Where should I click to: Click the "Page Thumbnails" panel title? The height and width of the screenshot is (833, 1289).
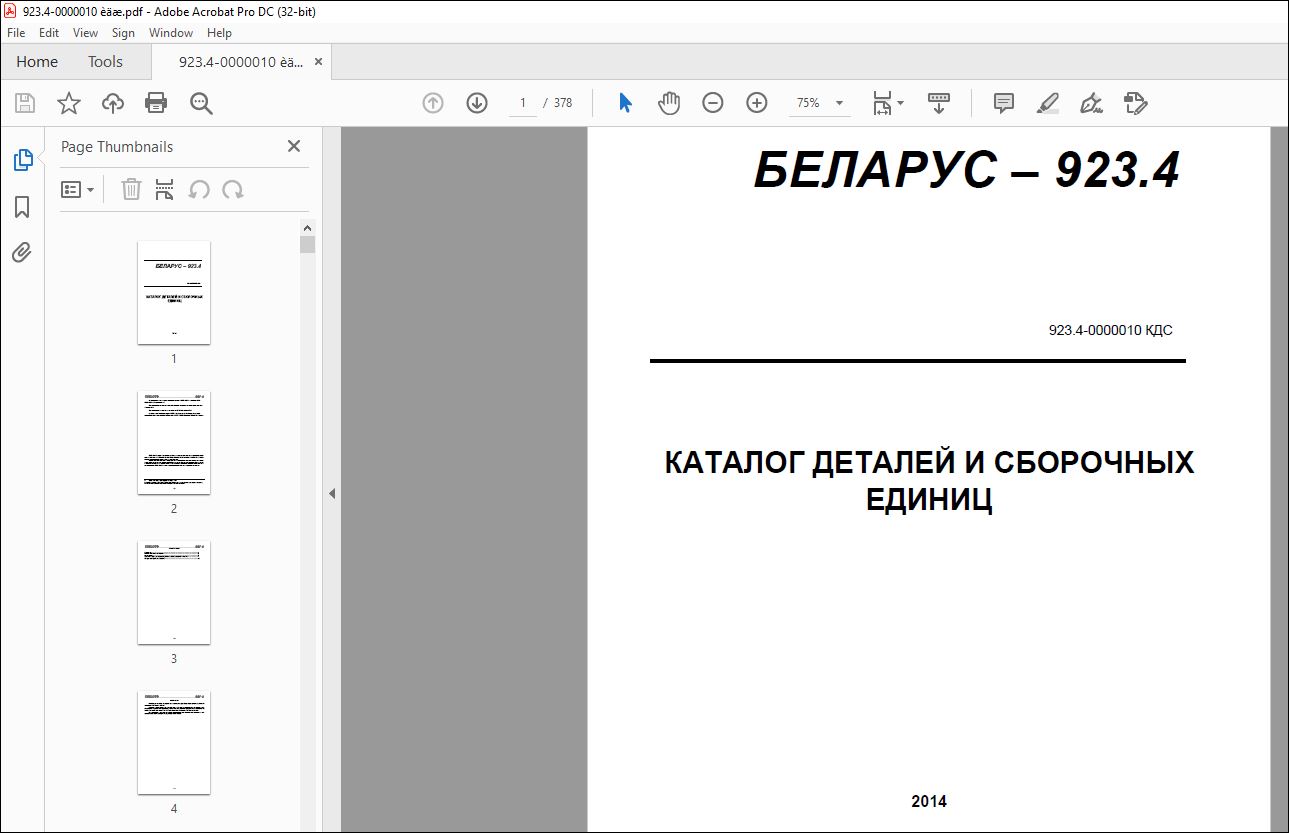coord(117,146)
